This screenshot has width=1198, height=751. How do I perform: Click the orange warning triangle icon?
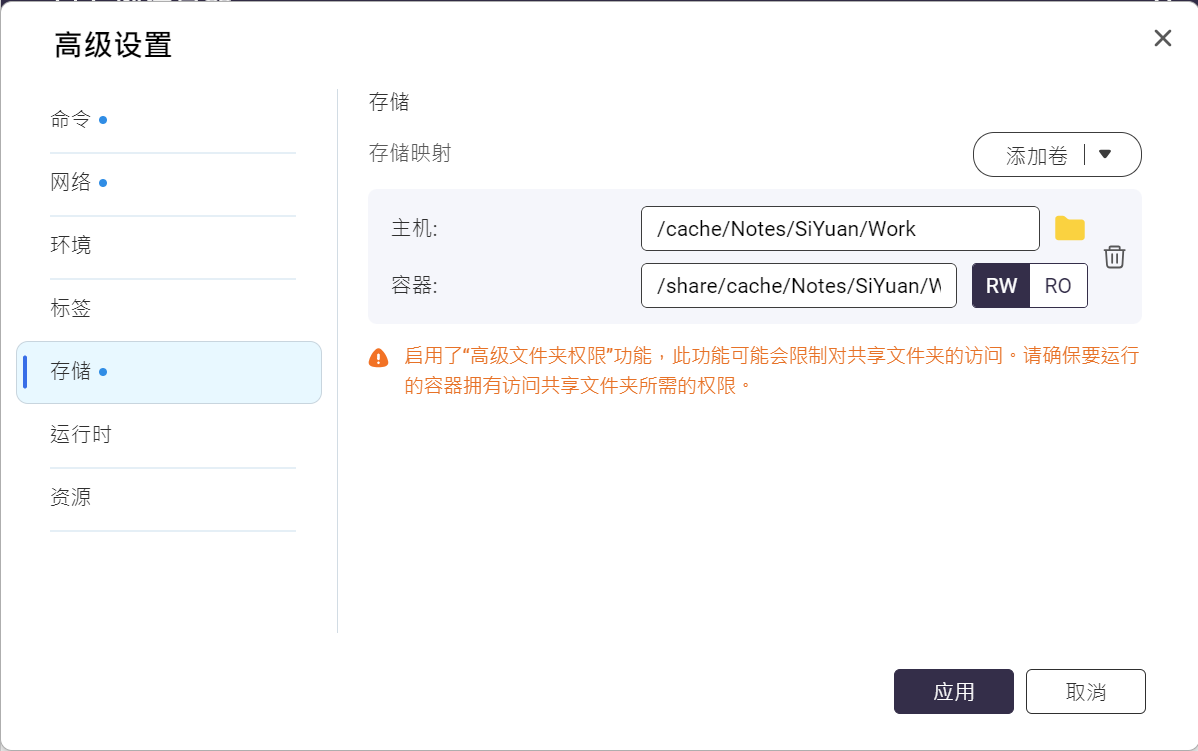point(379,357)
